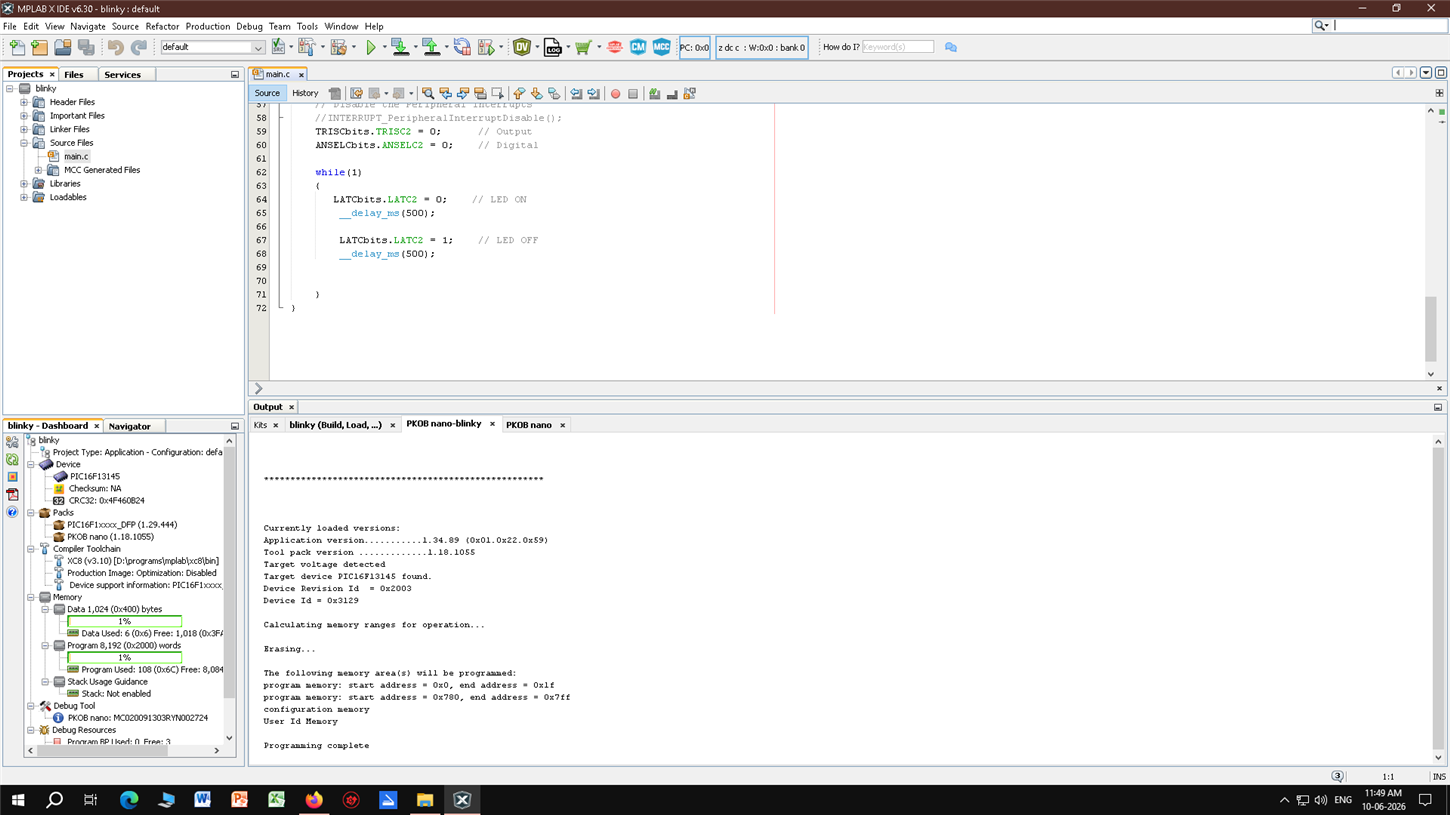Click the Data memory 1% usage bar

(124, 621)
